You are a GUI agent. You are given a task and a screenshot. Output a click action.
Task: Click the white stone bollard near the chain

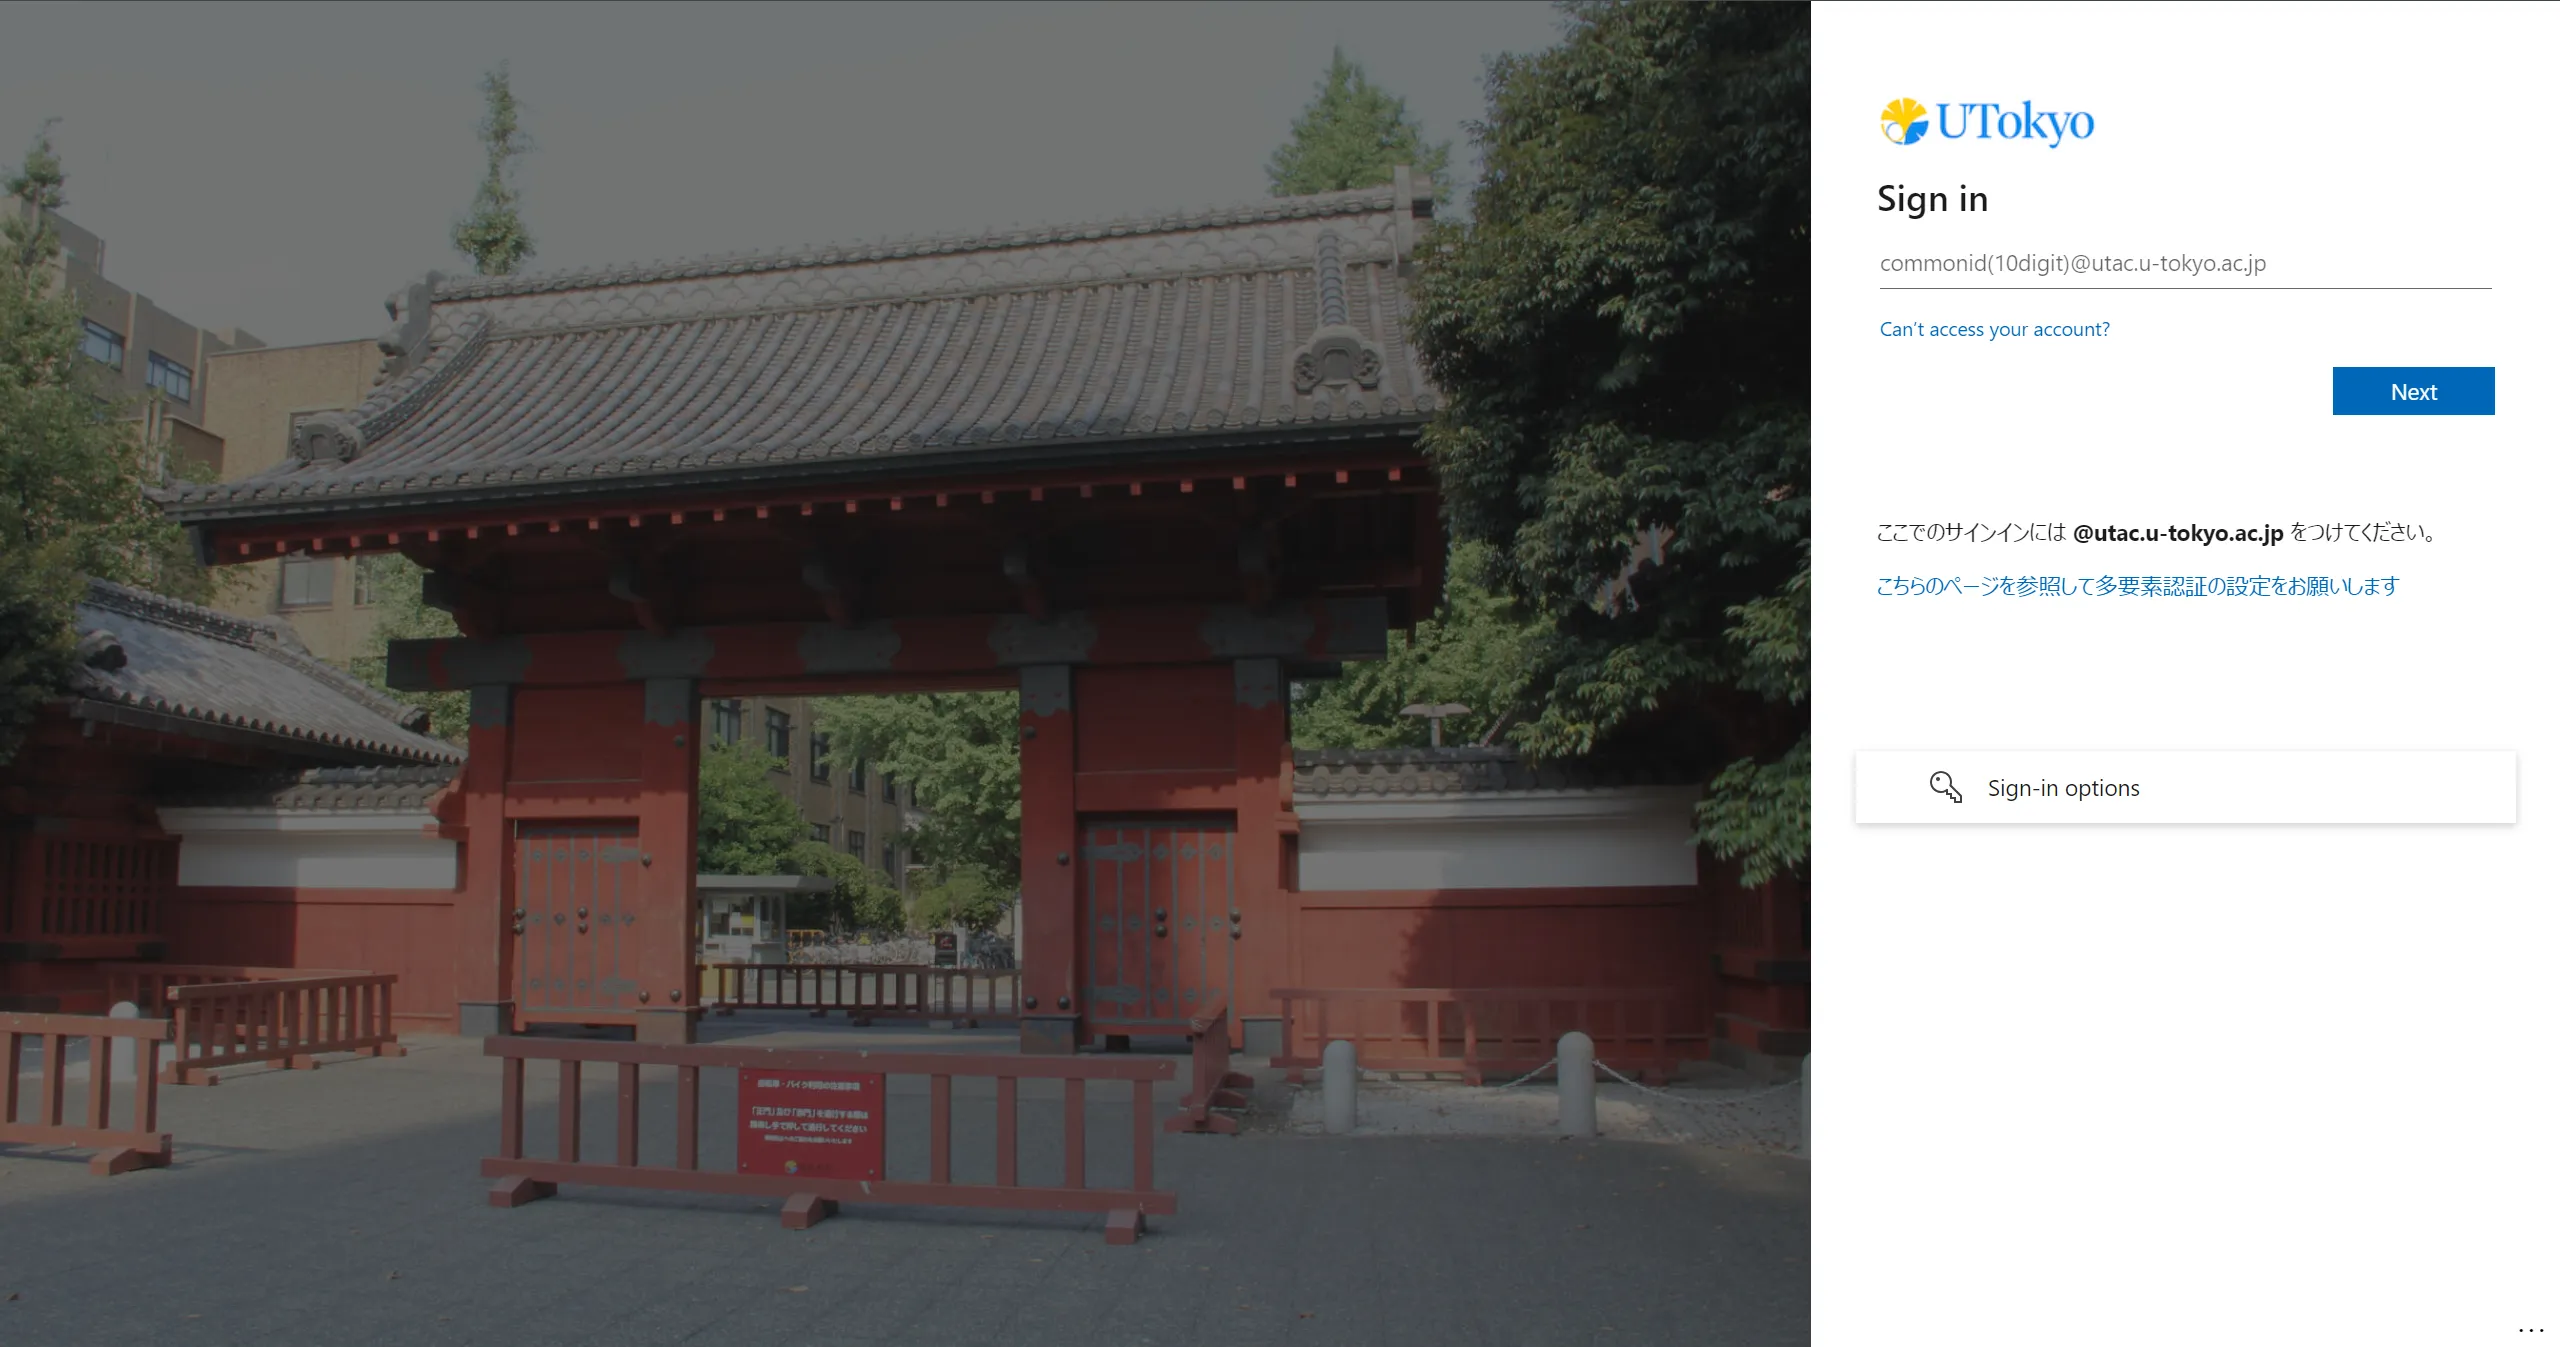tap(1575, 1082)
